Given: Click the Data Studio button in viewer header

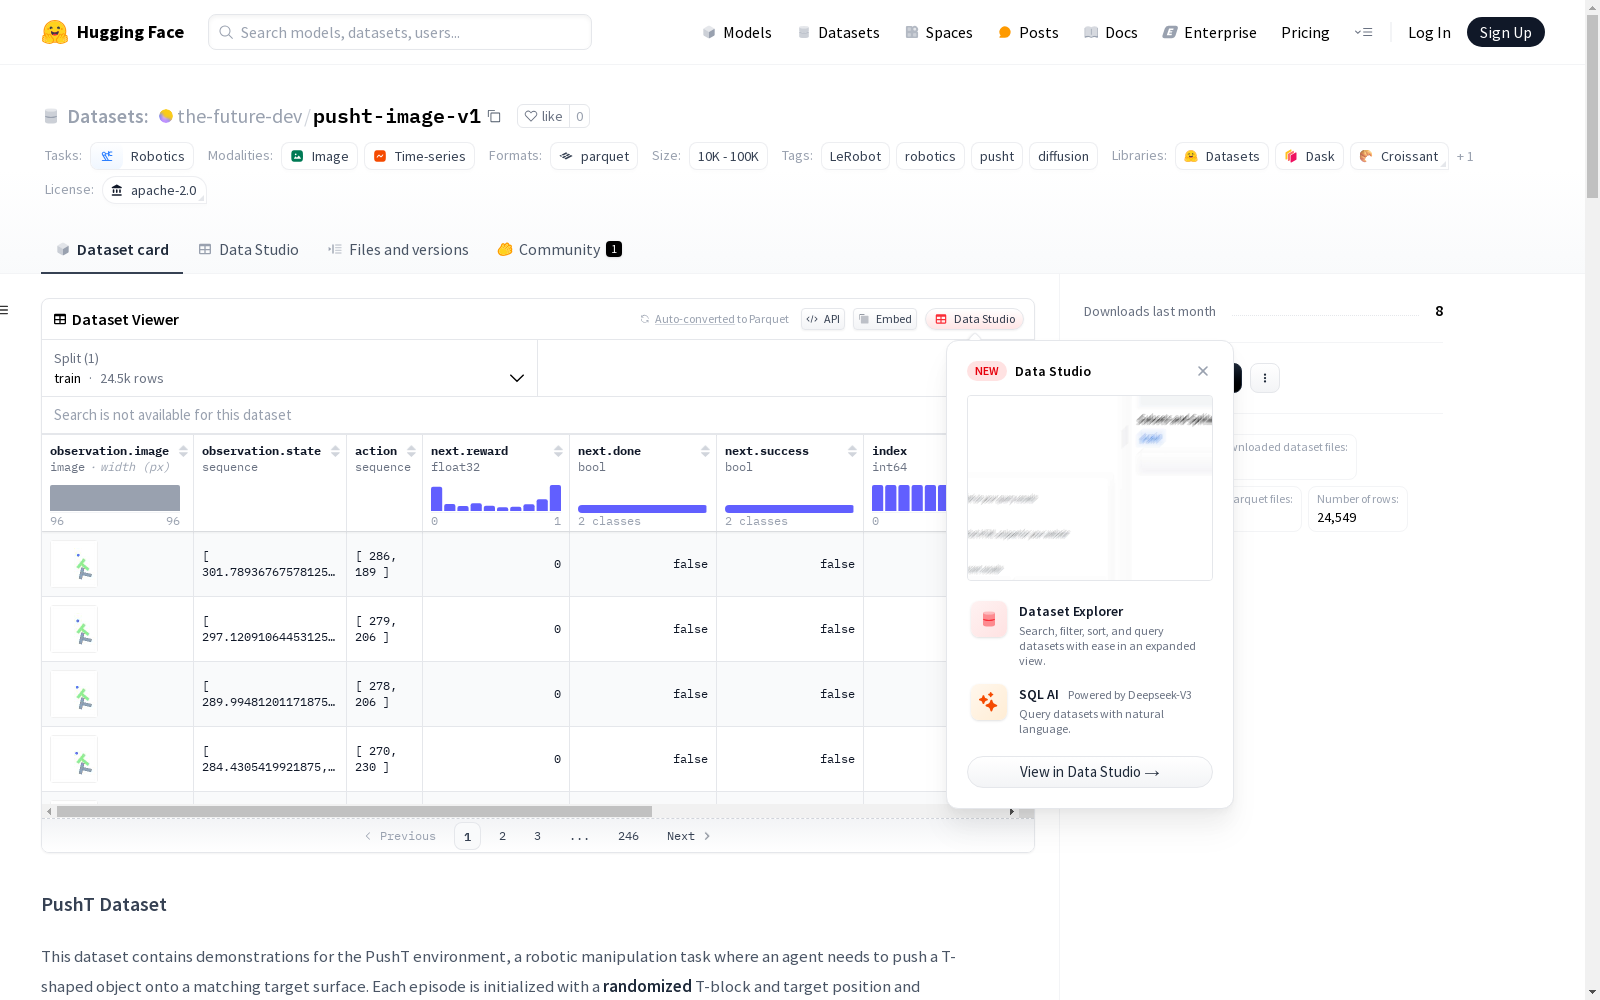Looking at the screenshot, I should pyautogui.click(x=974, y=319).
